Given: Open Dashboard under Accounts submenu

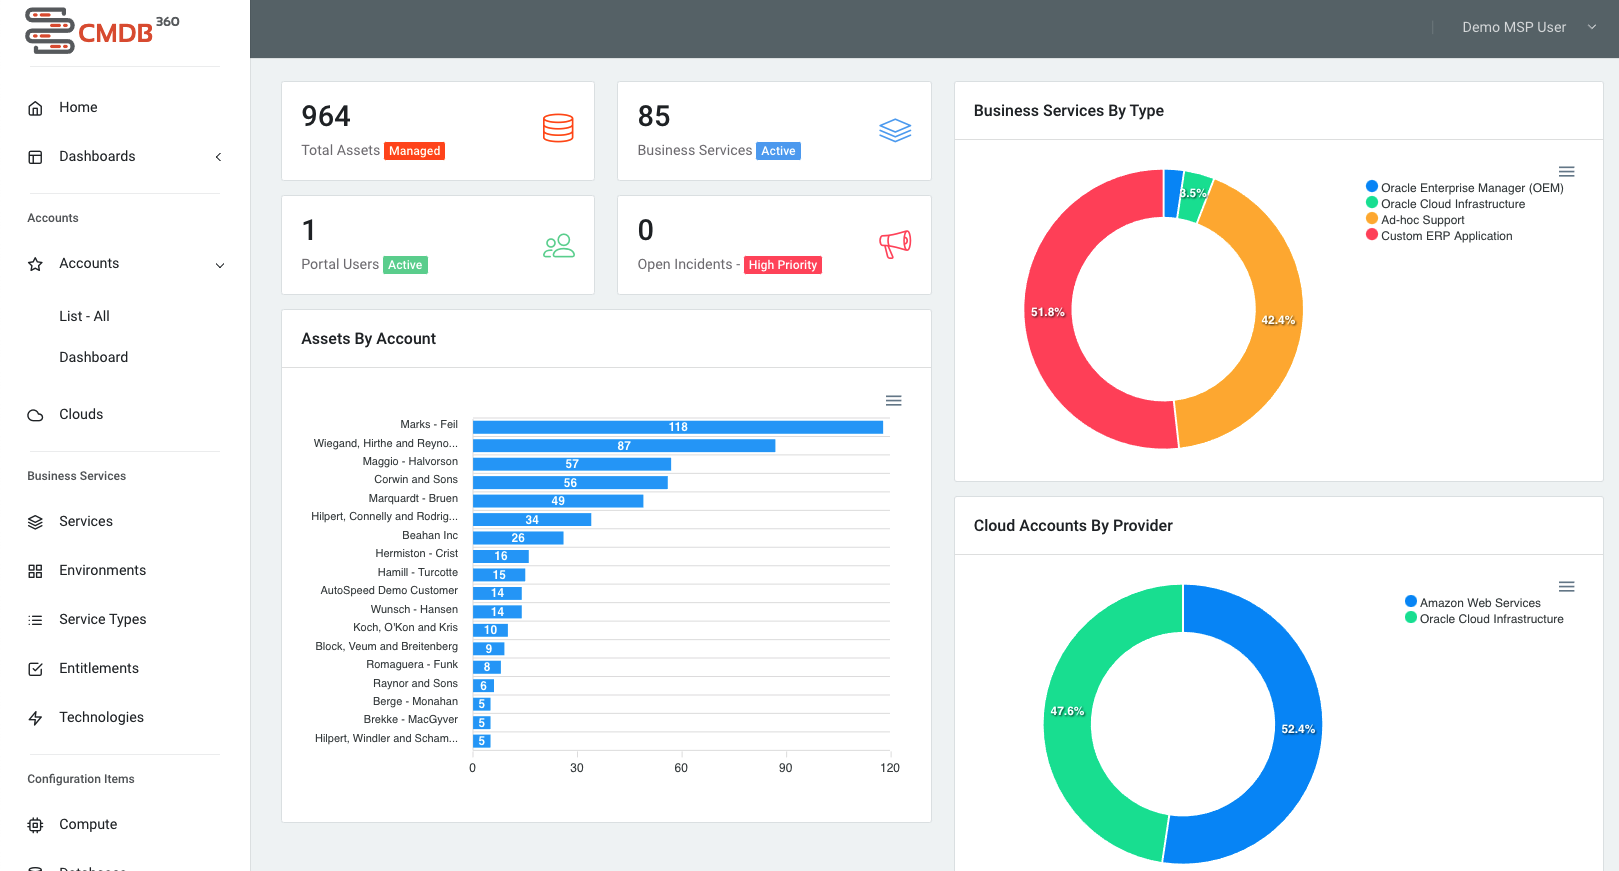Looking at the screenshot, I should click(x=93, y=357).
